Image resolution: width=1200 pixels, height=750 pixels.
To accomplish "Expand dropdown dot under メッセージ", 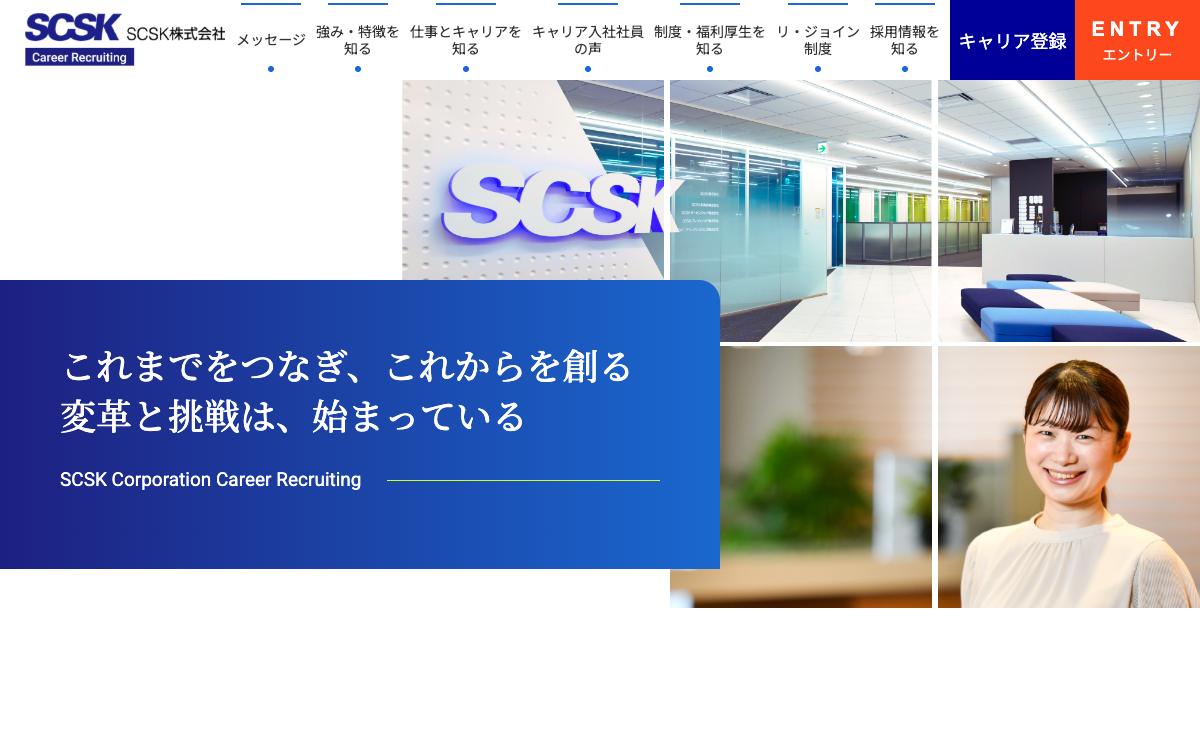I will coord(271,69).
